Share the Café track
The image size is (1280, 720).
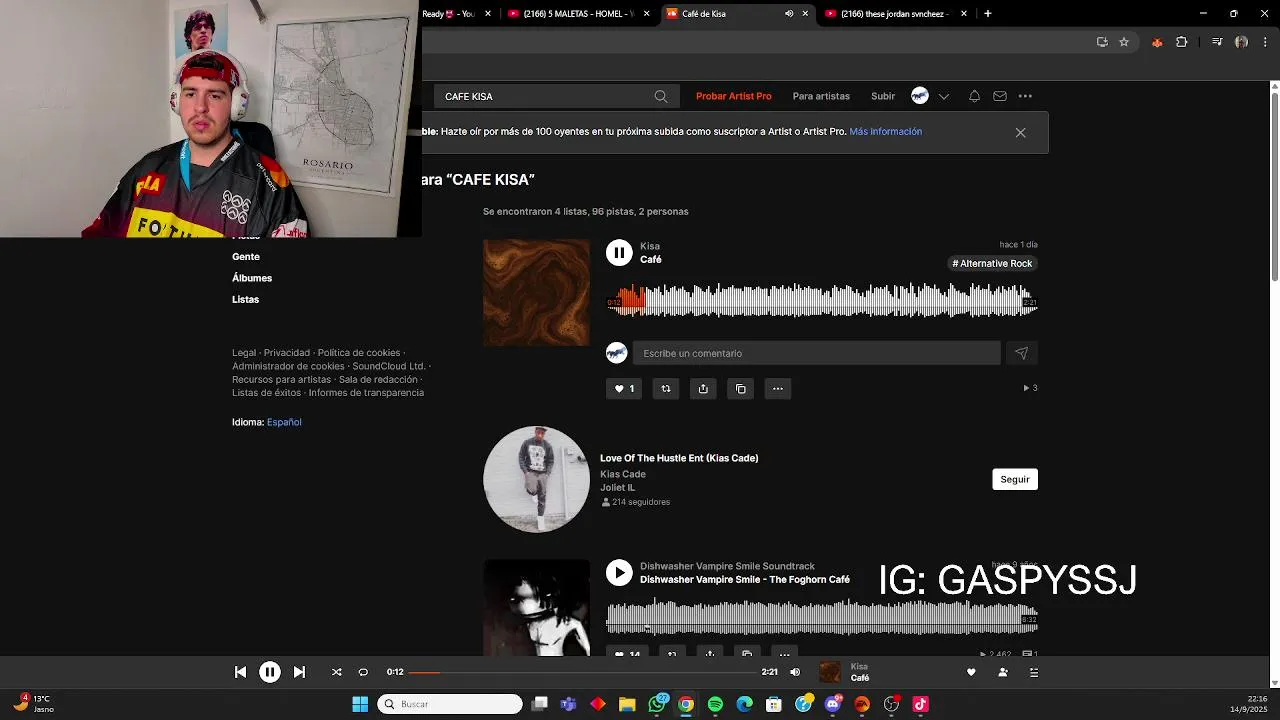coord(703,389)
